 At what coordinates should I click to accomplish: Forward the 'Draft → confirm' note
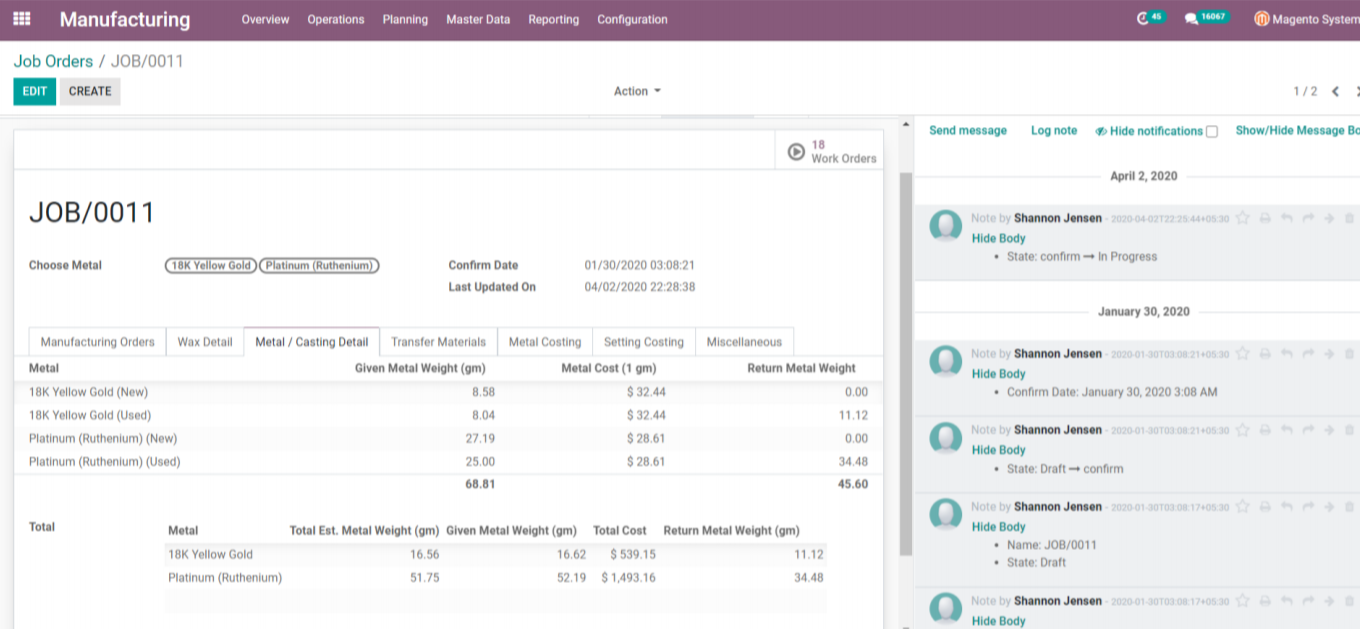[1308, 430]
